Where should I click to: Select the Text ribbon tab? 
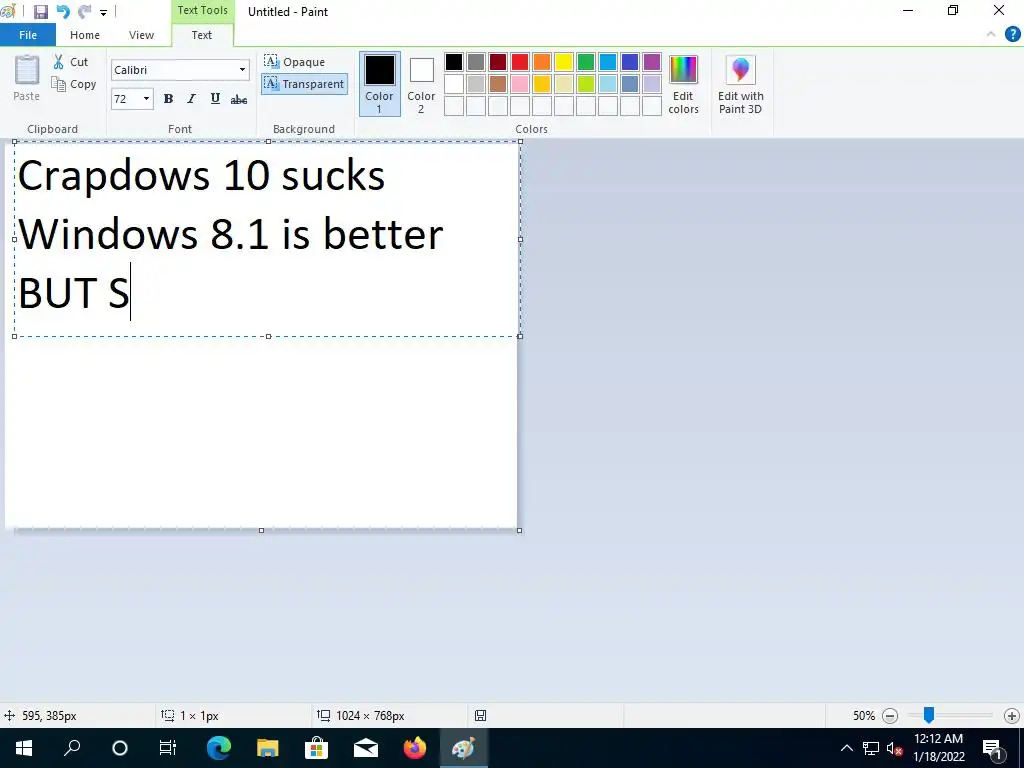tap(202, 35)
